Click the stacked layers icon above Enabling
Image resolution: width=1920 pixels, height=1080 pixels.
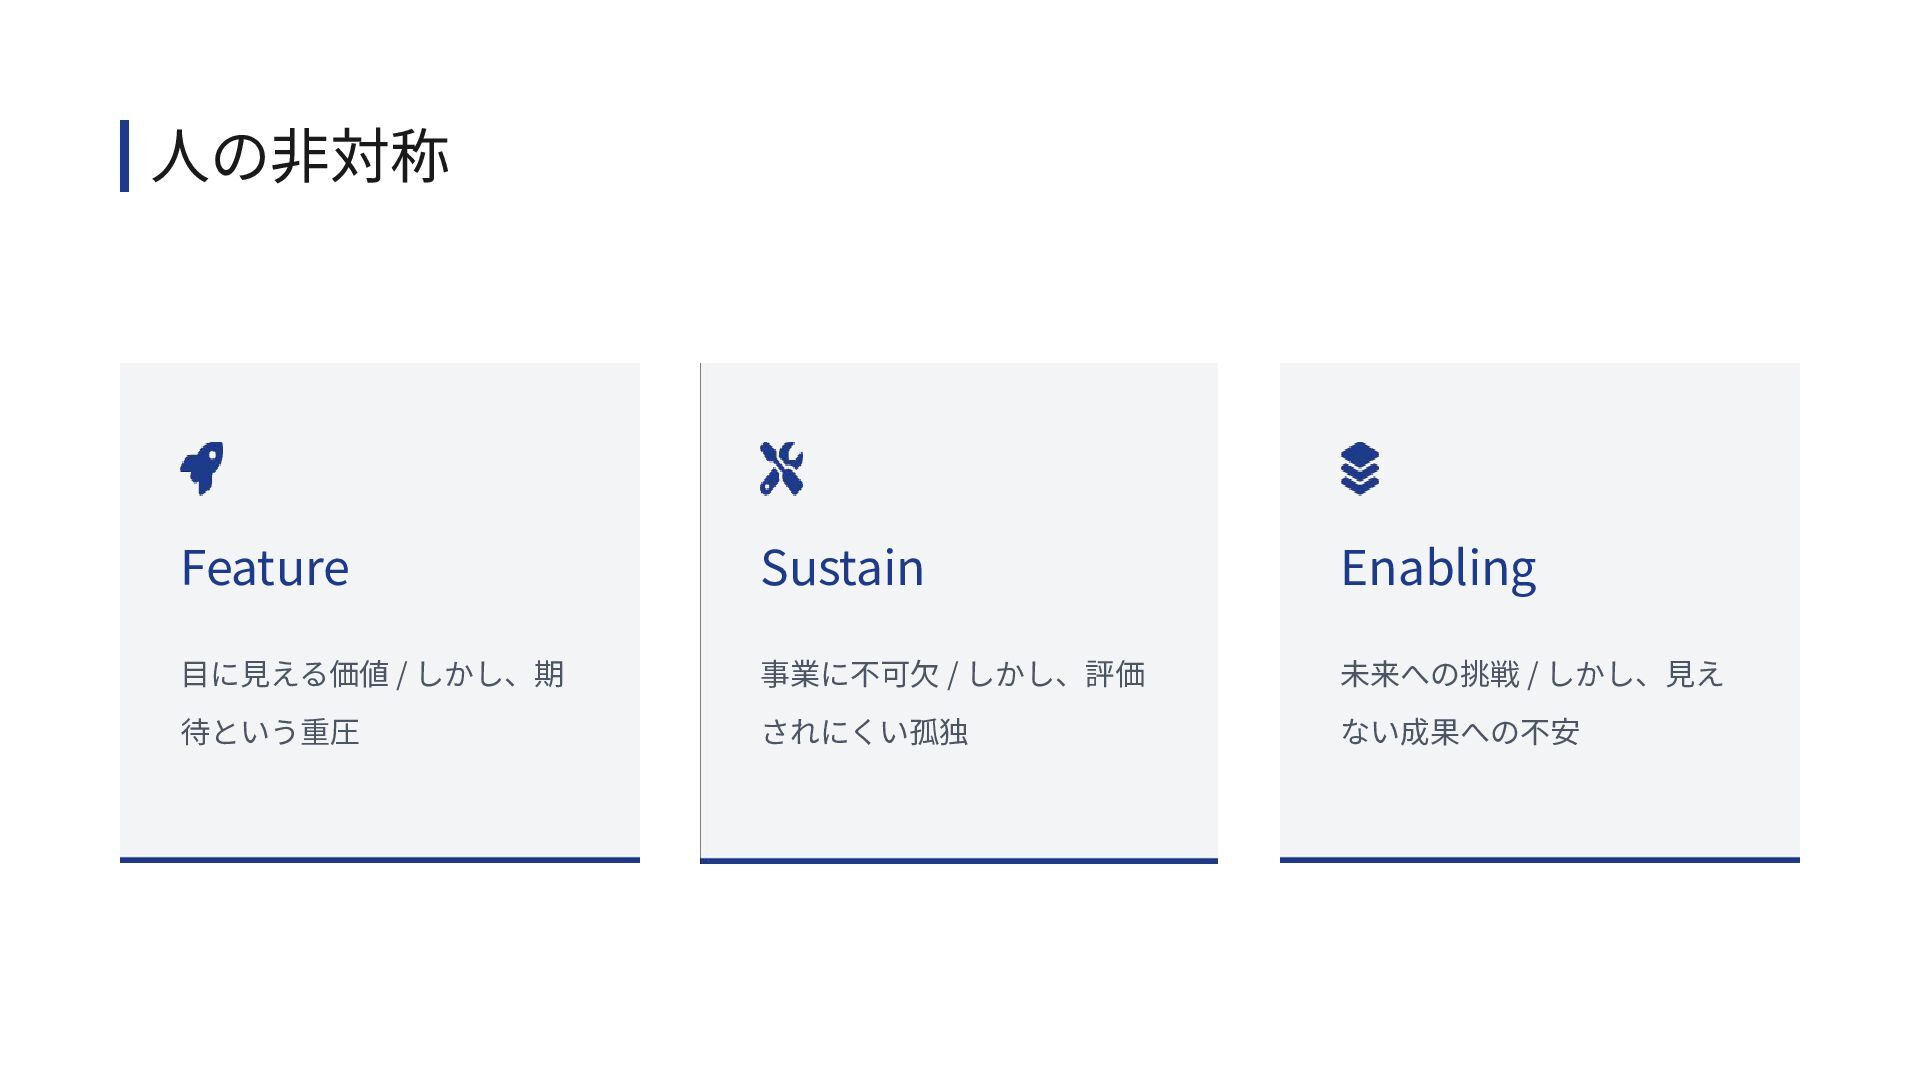1360,468
